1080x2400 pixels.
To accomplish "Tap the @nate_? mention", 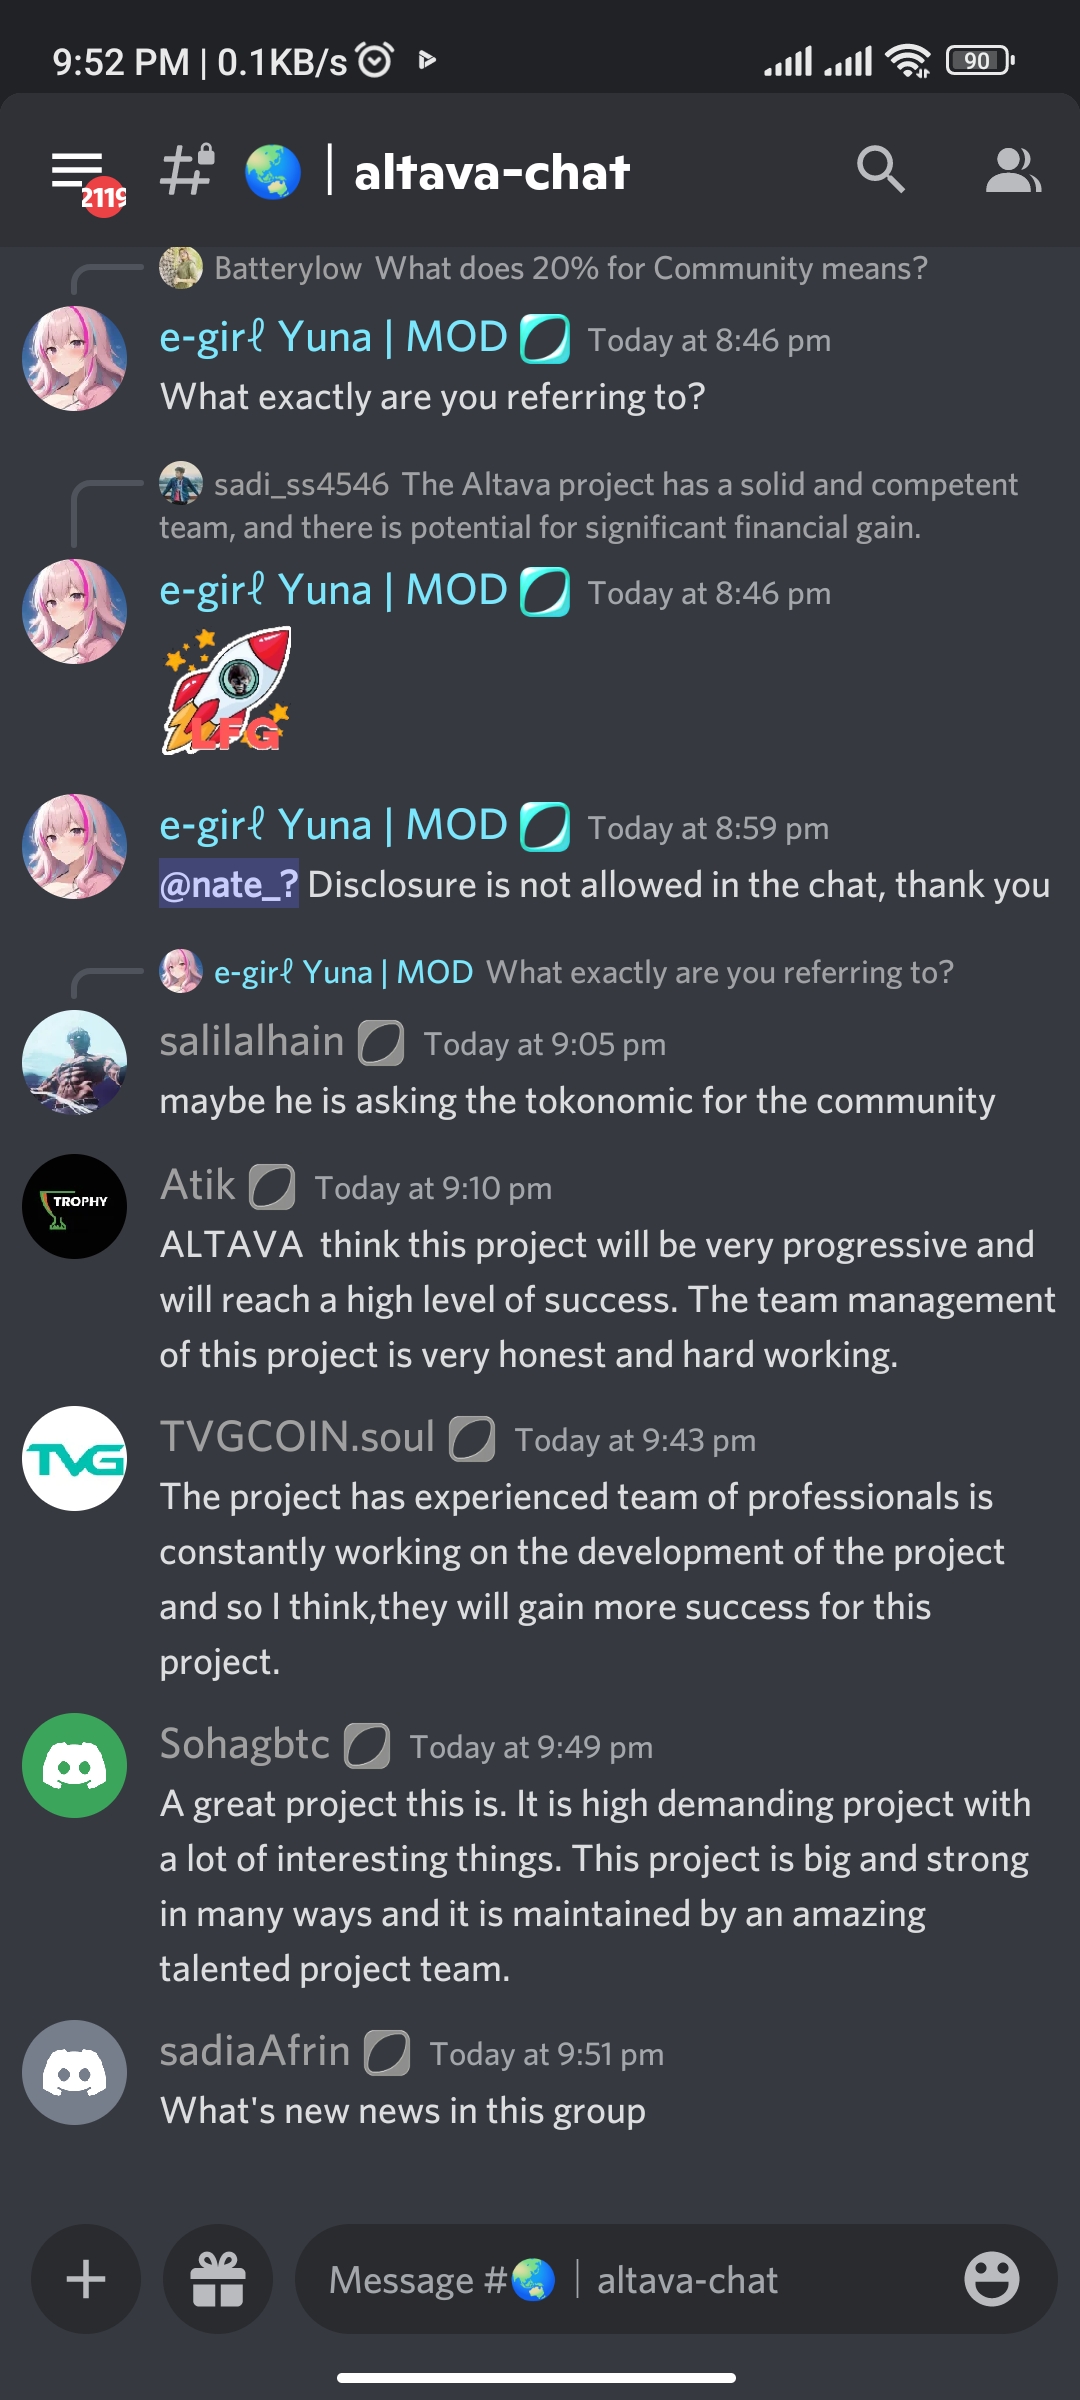I will tap(229, 884).
